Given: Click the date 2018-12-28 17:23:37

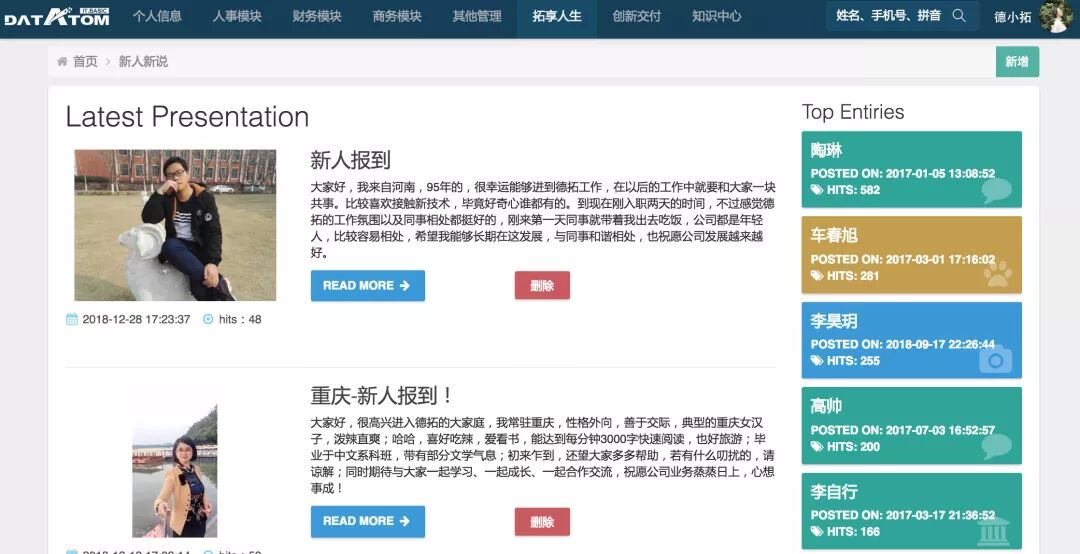Looking at the screenshot, I should (x=136, y=319).
